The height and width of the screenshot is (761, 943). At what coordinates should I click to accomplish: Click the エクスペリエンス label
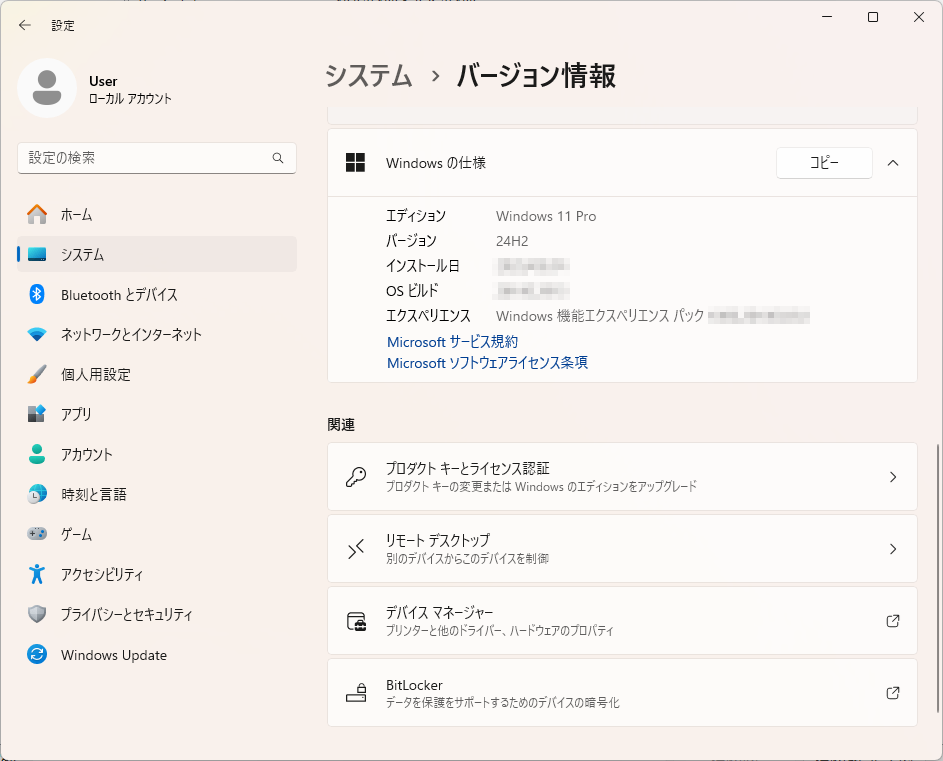[x=428, y=316]
